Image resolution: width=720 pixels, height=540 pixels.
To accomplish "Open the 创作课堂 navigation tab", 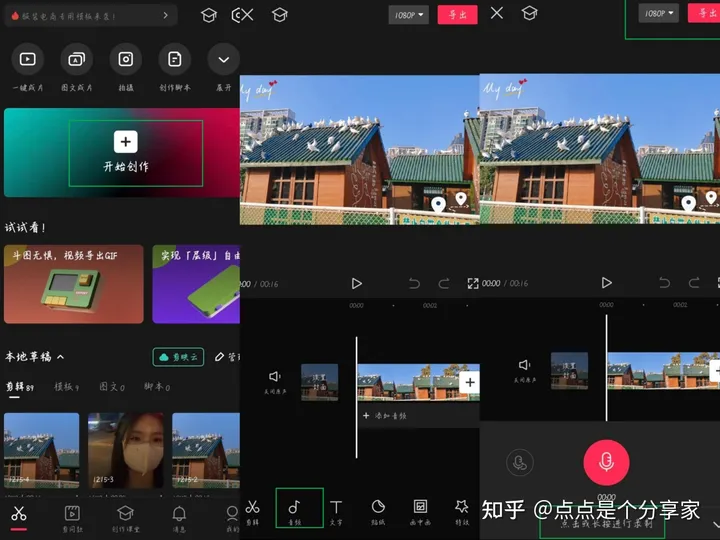I will coord(125,519).
